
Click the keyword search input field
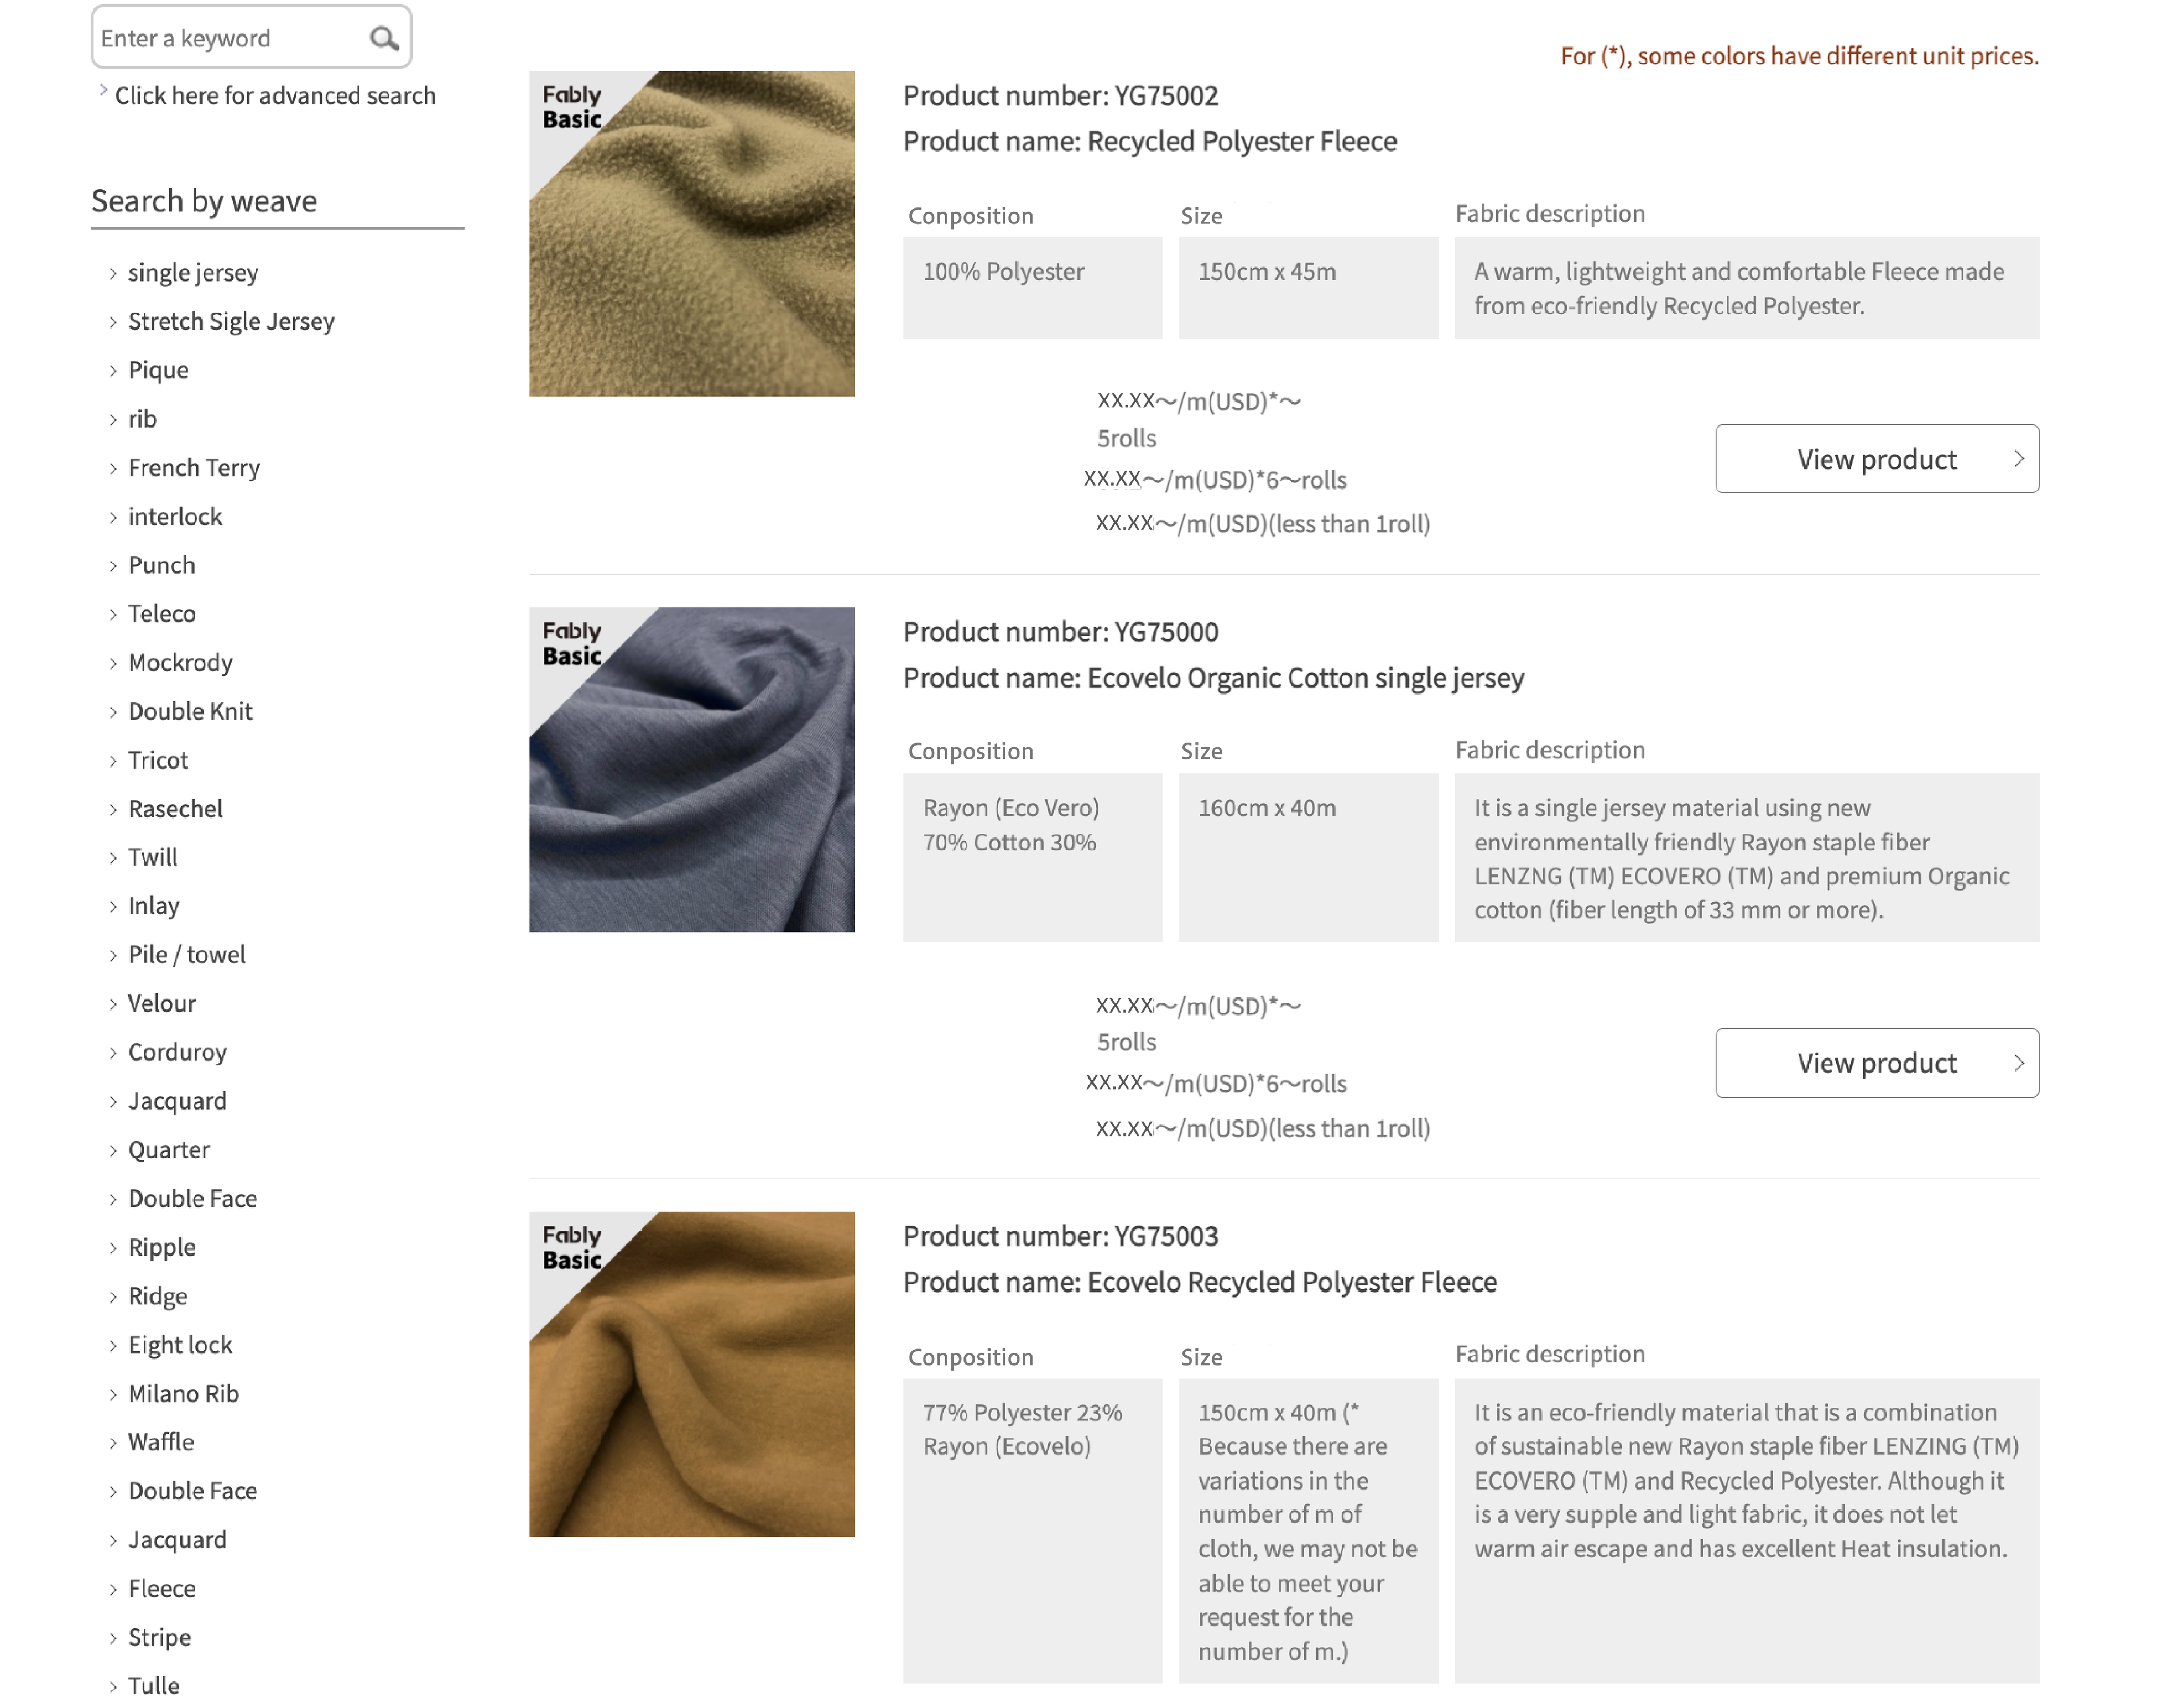(230, 39)
